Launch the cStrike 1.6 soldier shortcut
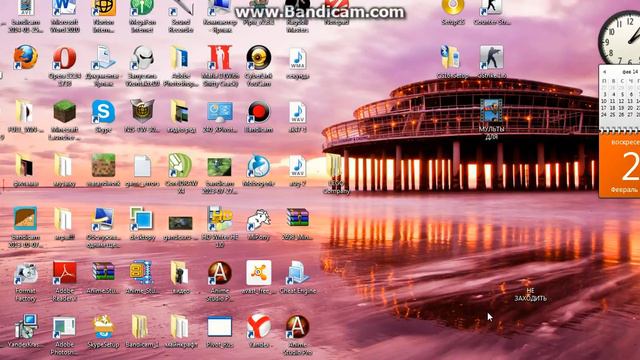Viewport: 640px width, 360px height. 491,57
